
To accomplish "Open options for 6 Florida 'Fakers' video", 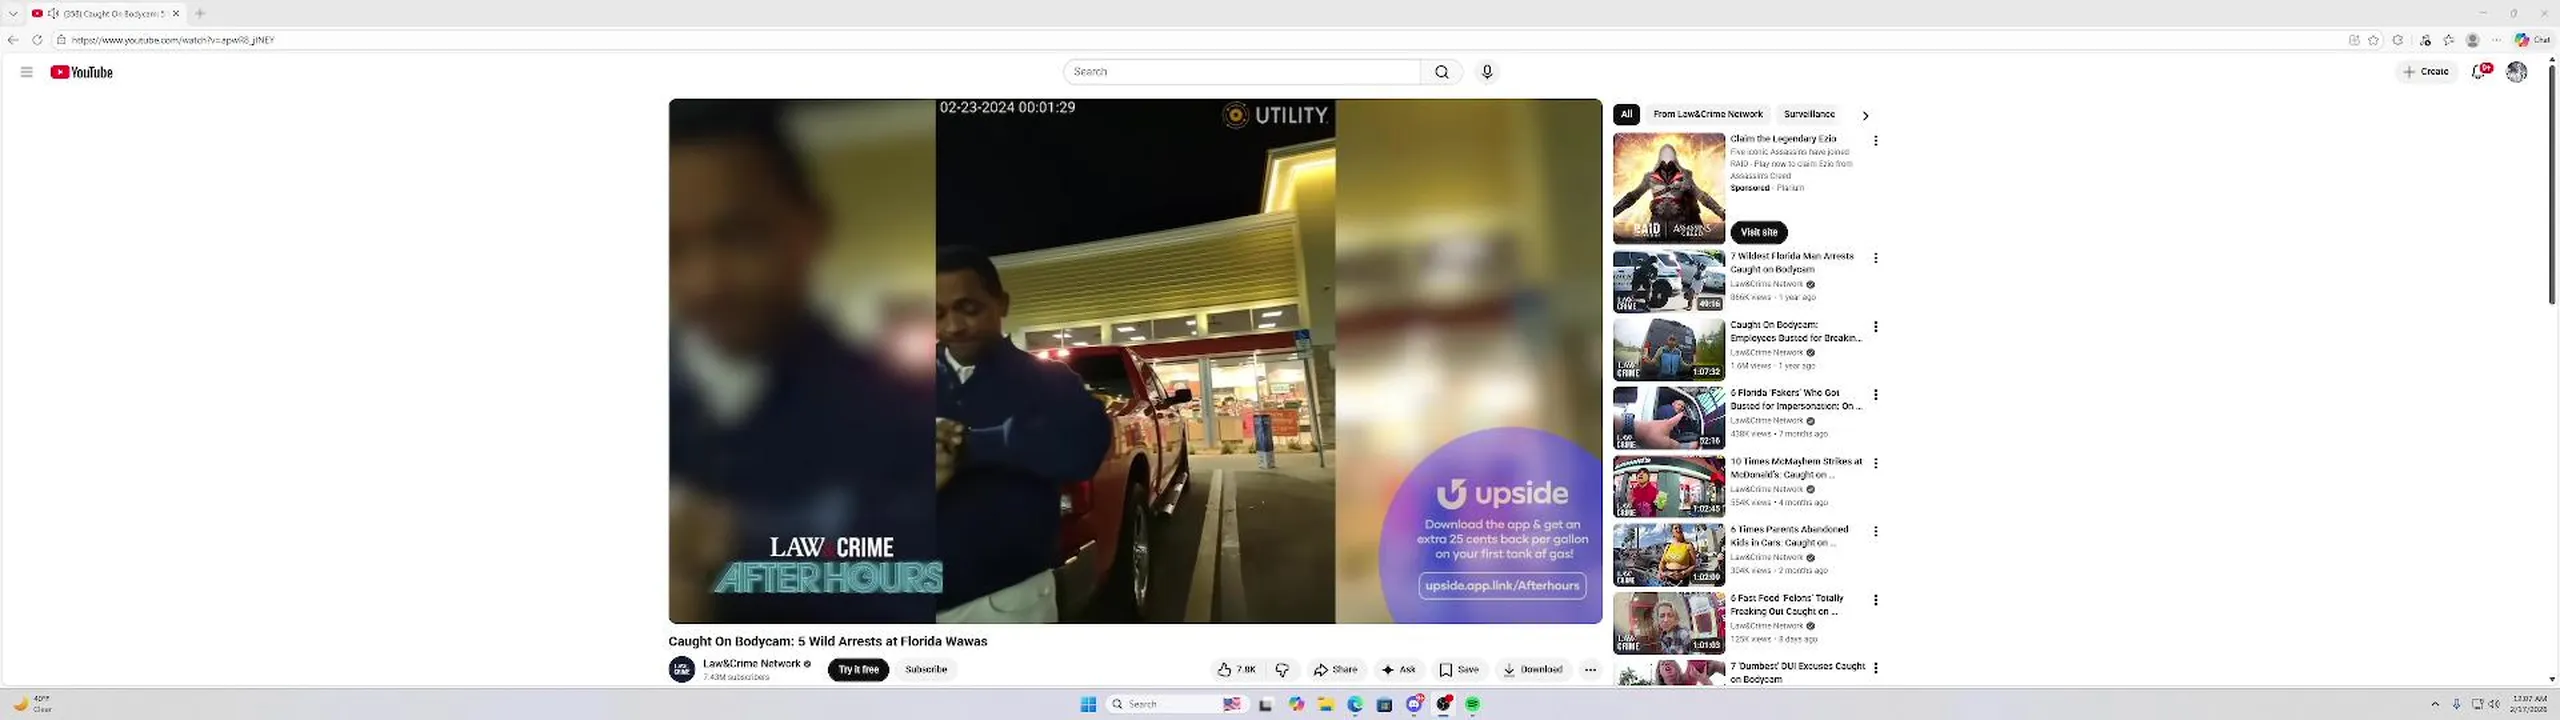I will point(1875,395).
